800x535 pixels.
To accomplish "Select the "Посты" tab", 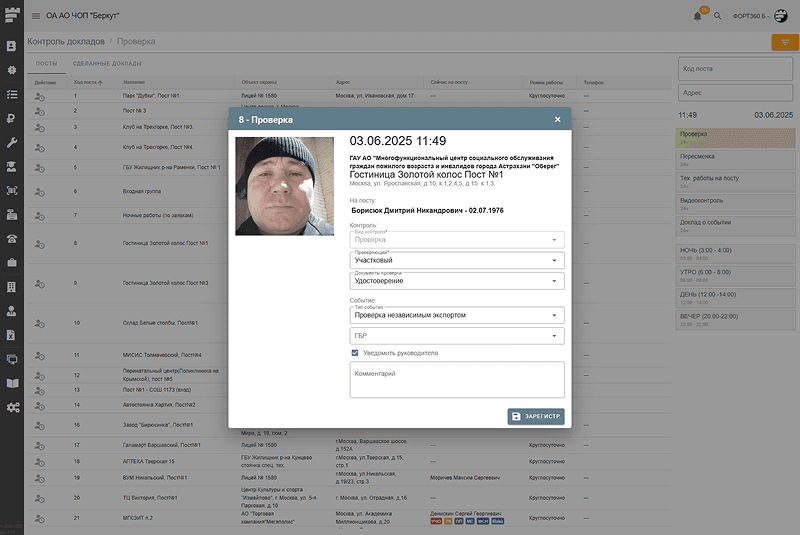I will tap(47, 63).
